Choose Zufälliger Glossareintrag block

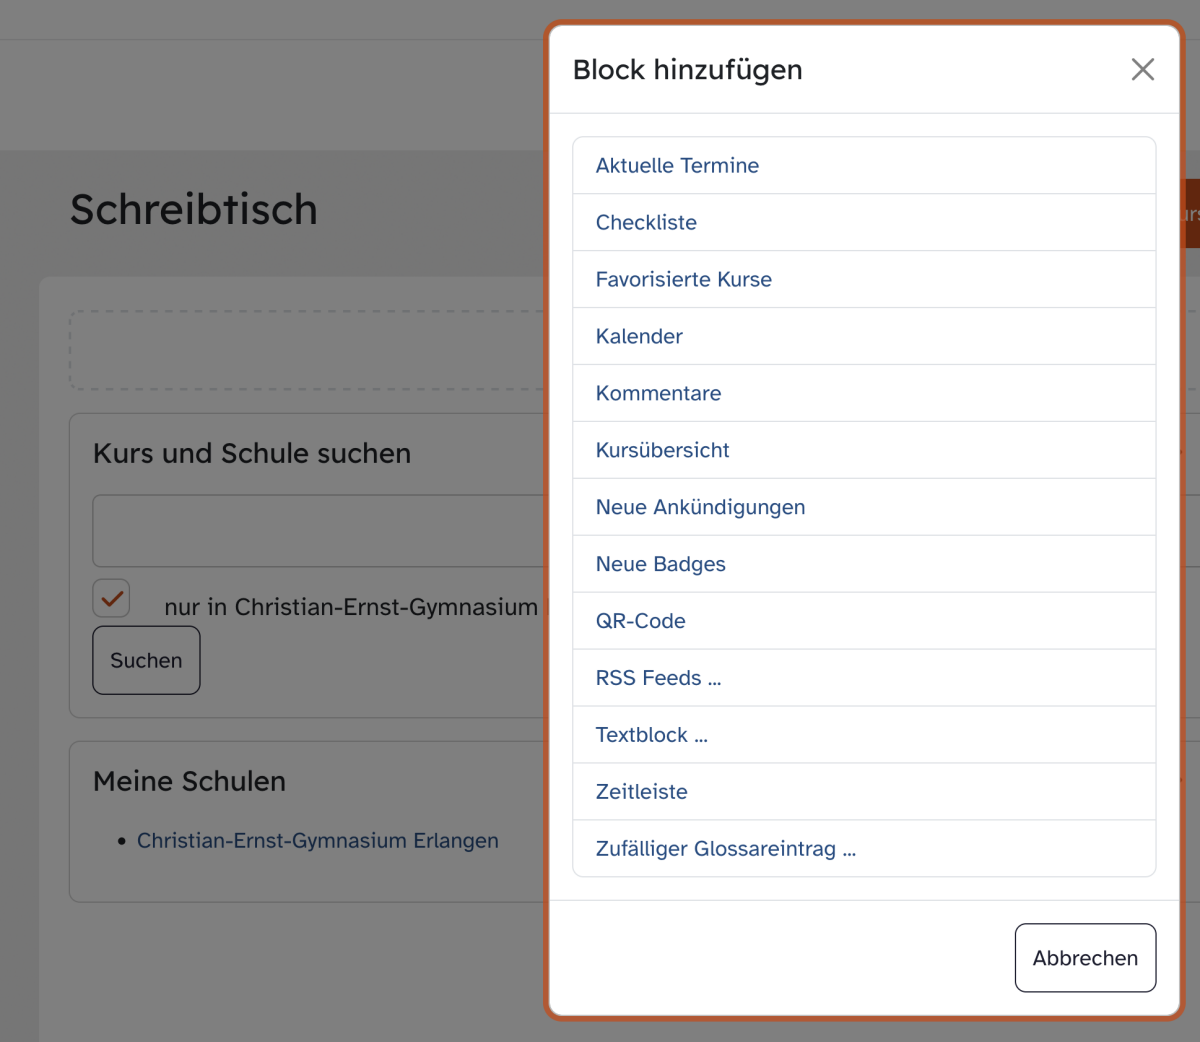point(725,850)
